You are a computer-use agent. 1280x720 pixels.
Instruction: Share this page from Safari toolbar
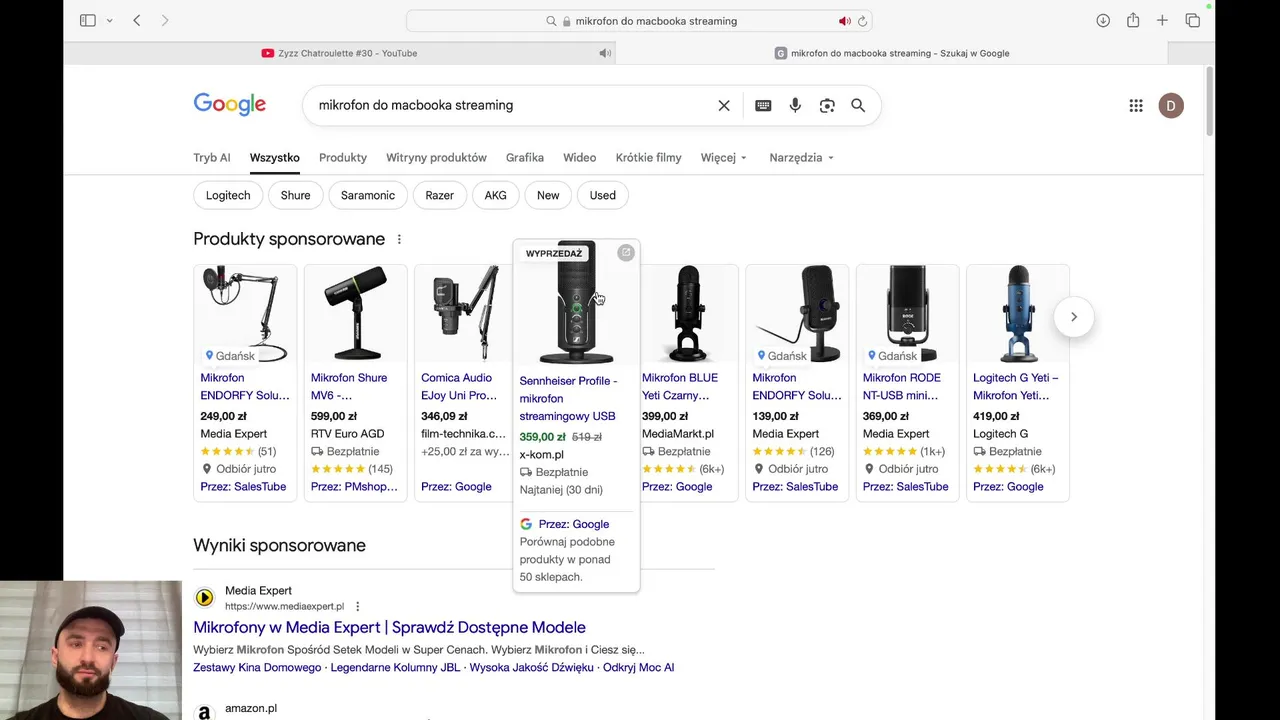[x=1133, y=20]
